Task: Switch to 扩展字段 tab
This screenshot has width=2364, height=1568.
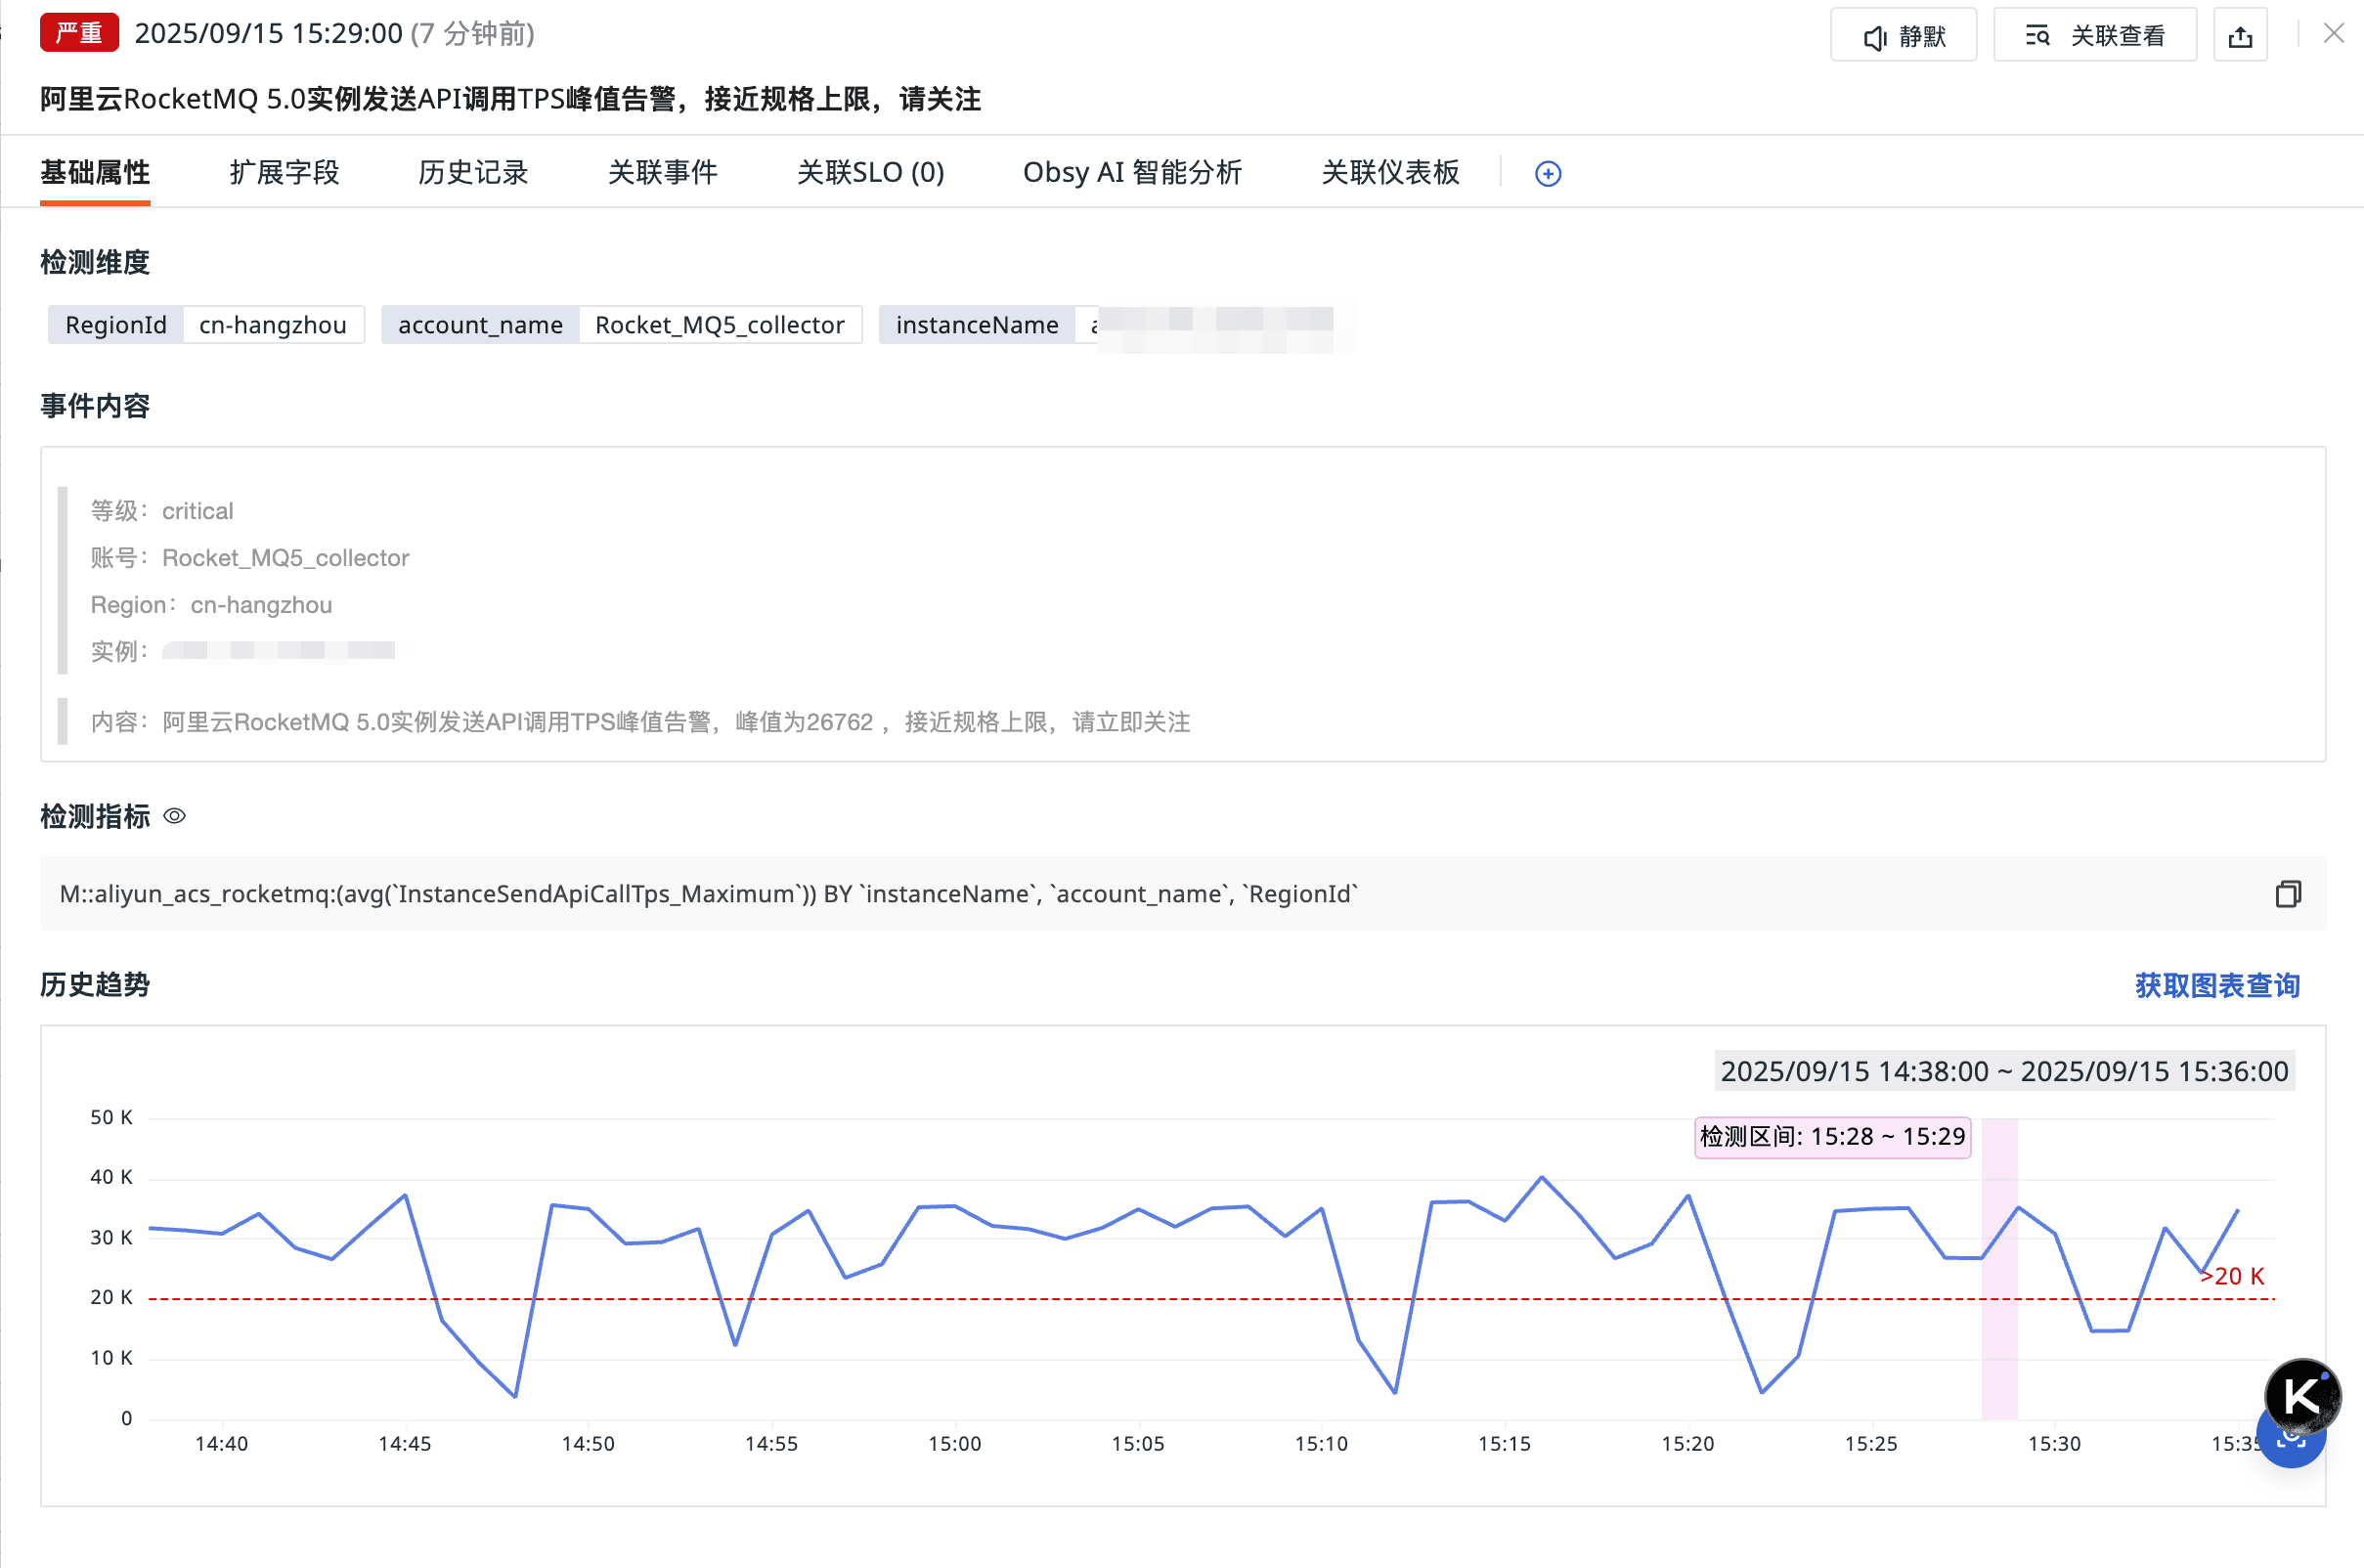Action: (x=284, y=173)
